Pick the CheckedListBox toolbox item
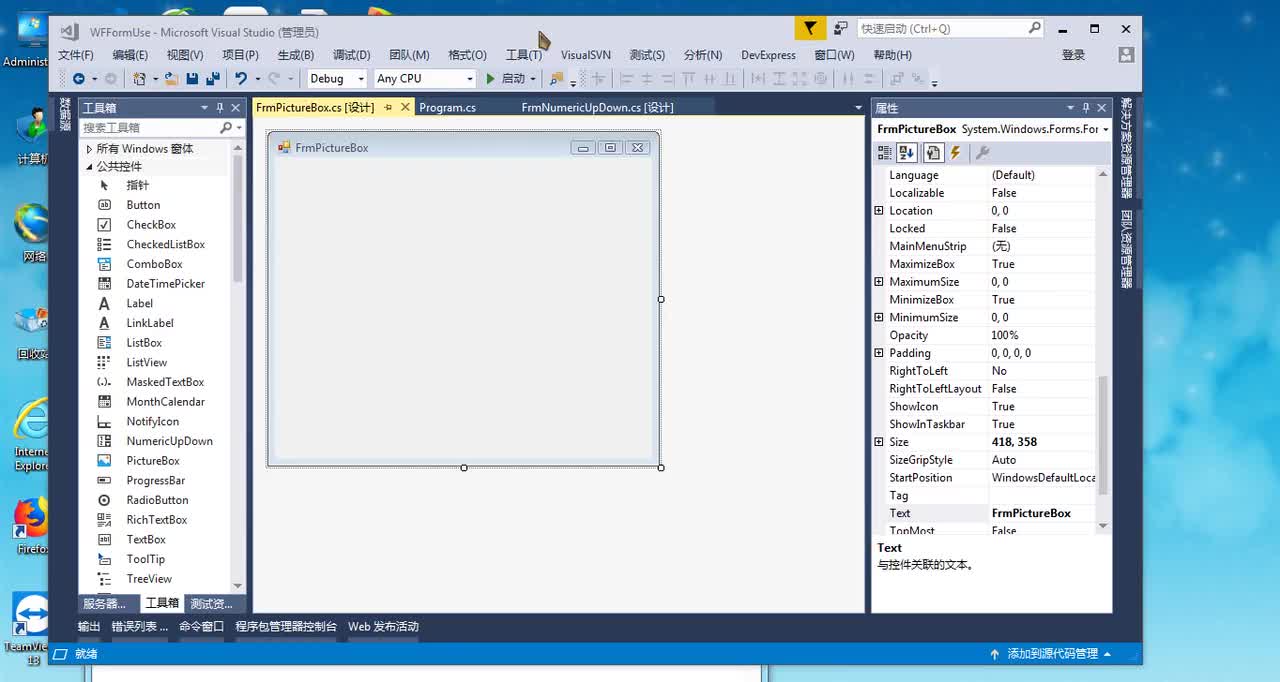The image size is (1280, 682). pyautogui.click(x=165, y=244)
